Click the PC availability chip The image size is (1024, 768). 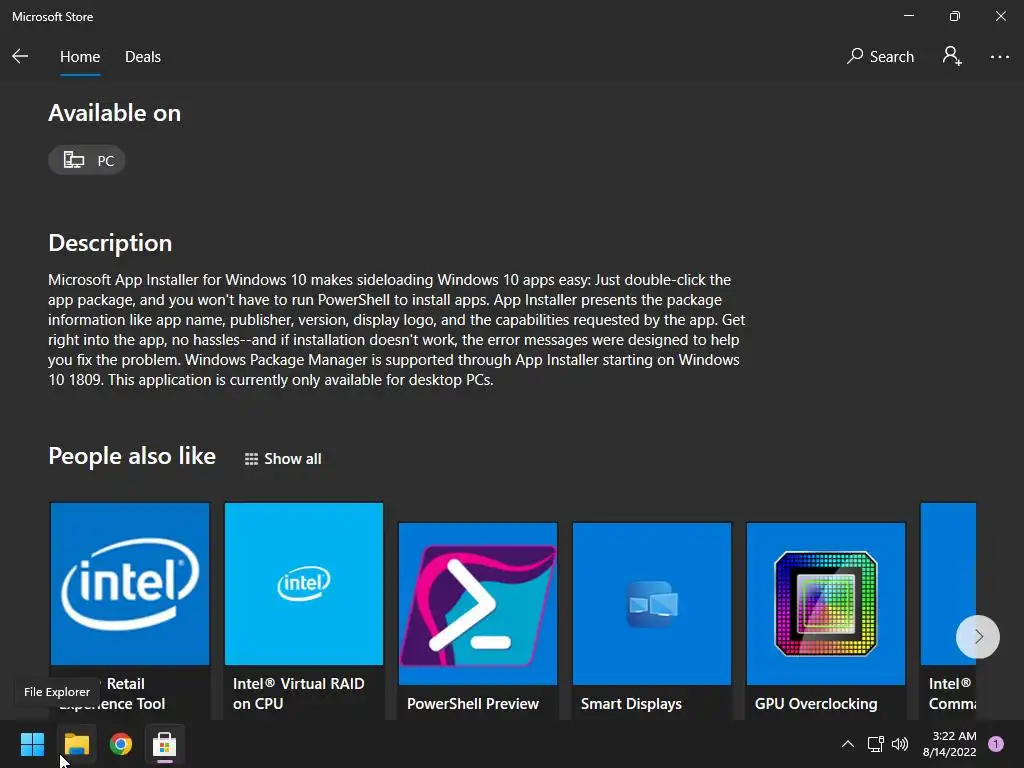[x=87, y=160]
